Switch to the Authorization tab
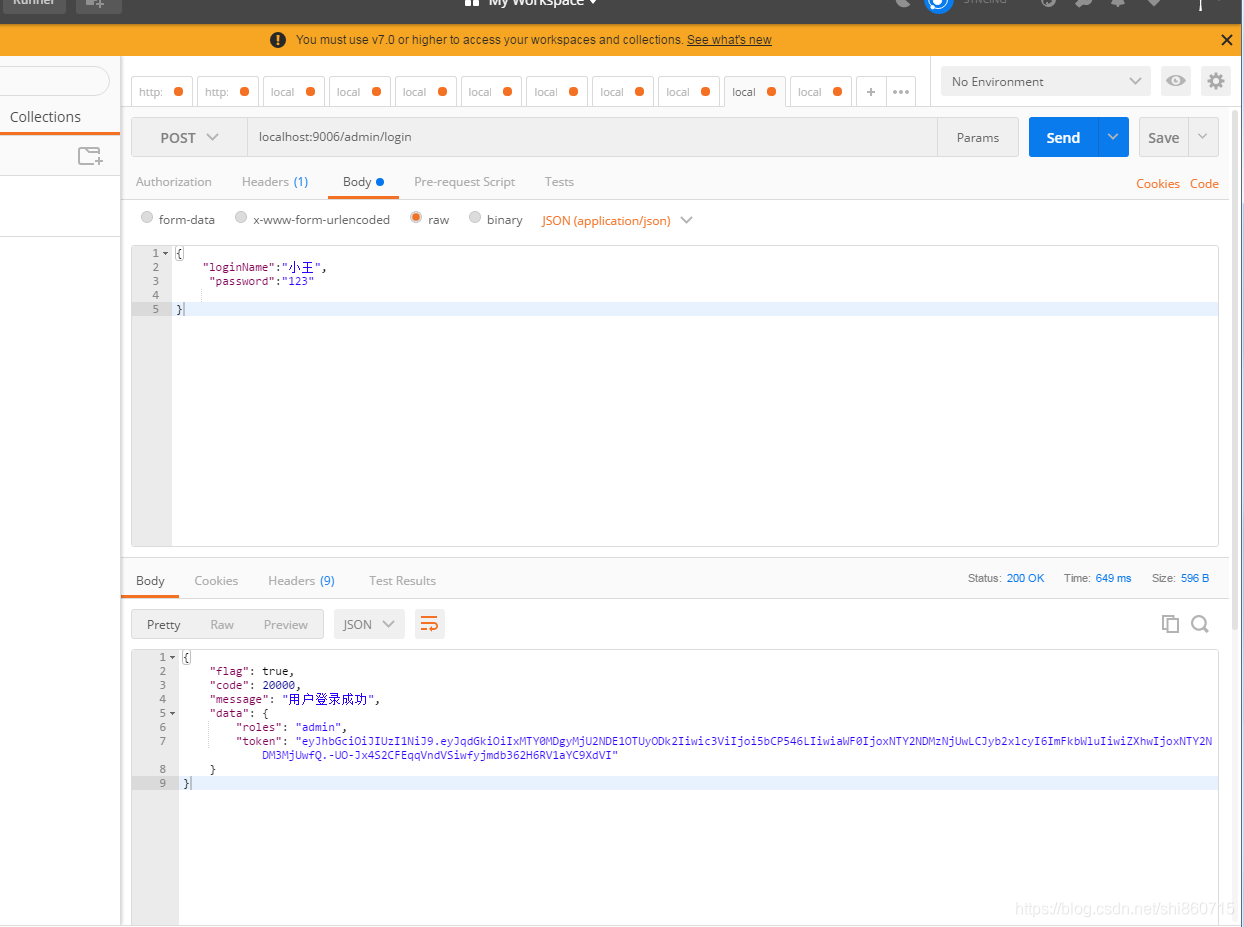 (x=174, y=182)
